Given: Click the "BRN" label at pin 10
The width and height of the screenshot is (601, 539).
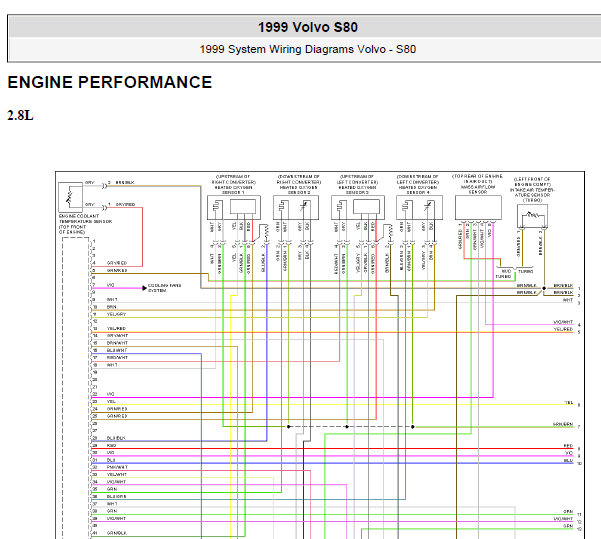Looking at the screenshot, I should point(111,307).
